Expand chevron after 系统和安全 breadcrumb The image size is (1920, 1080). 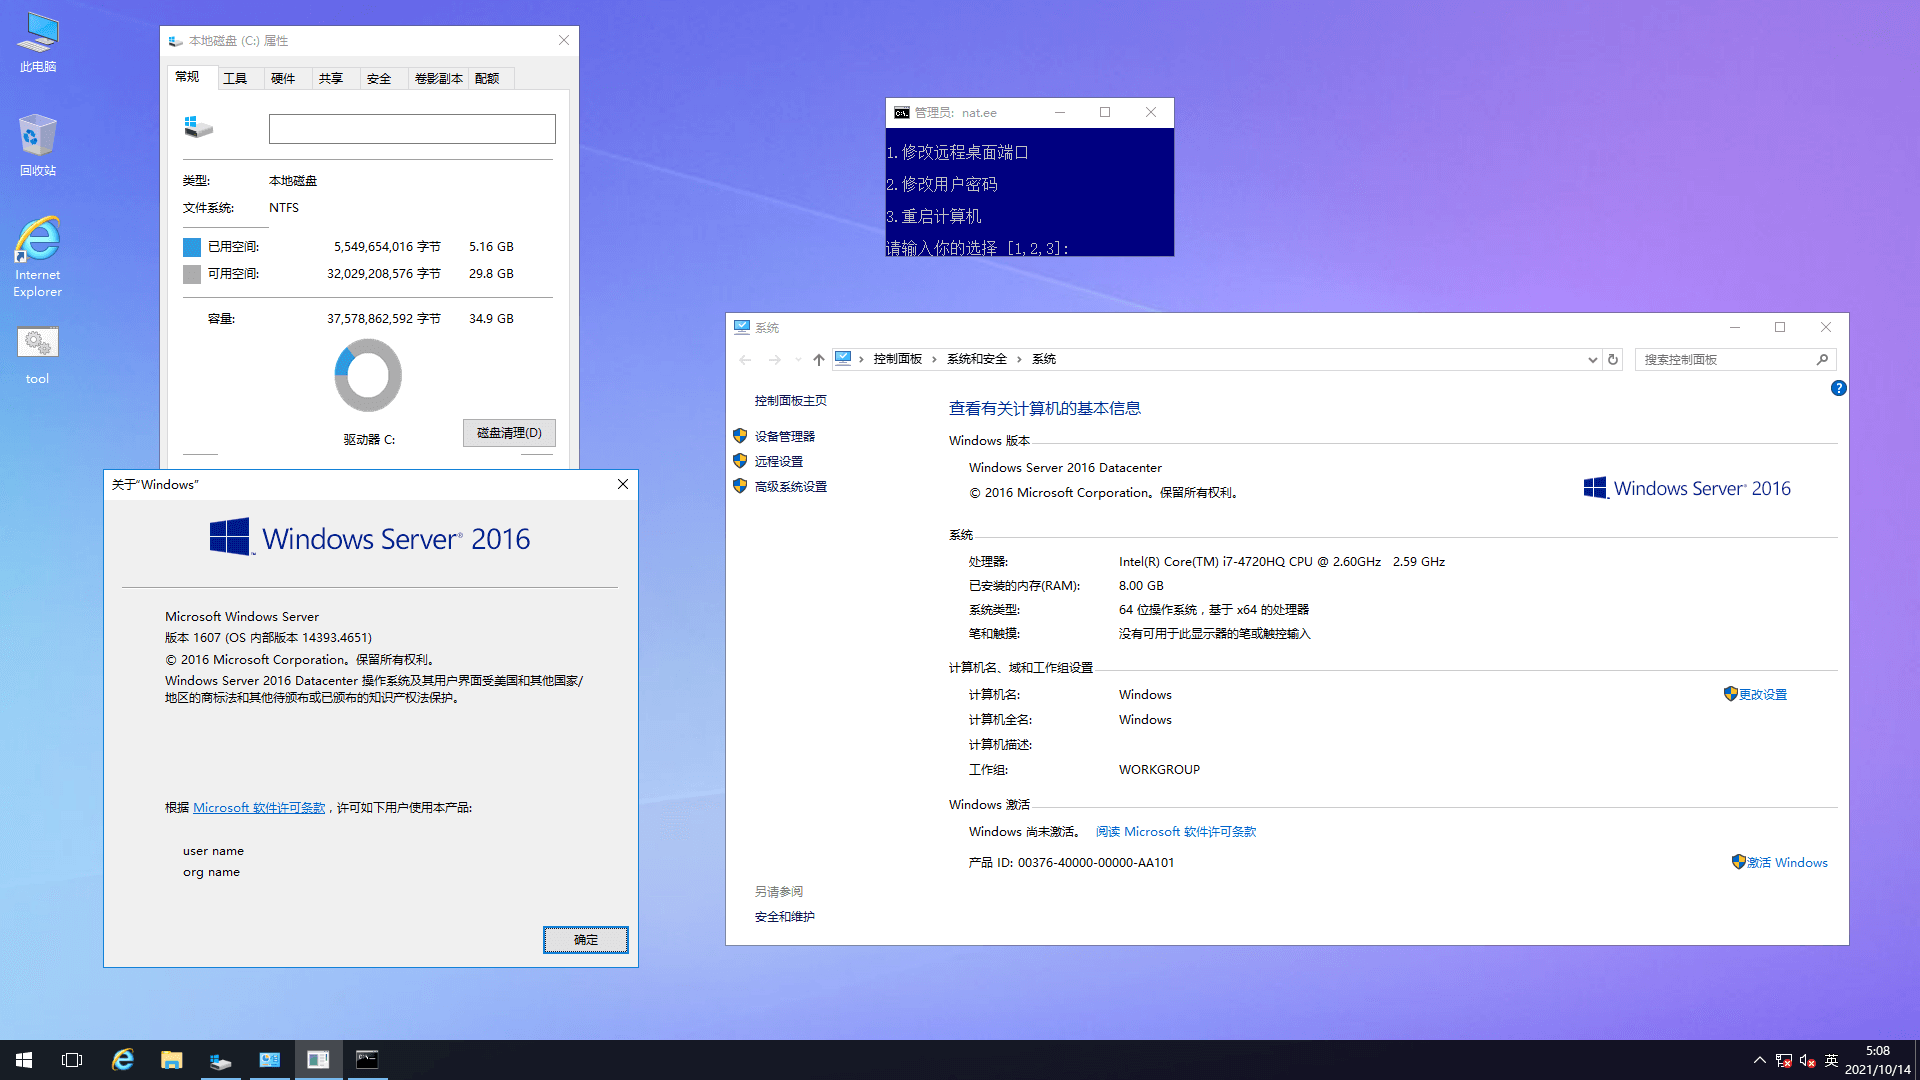pyautogui.click(x=1019, y=359)
